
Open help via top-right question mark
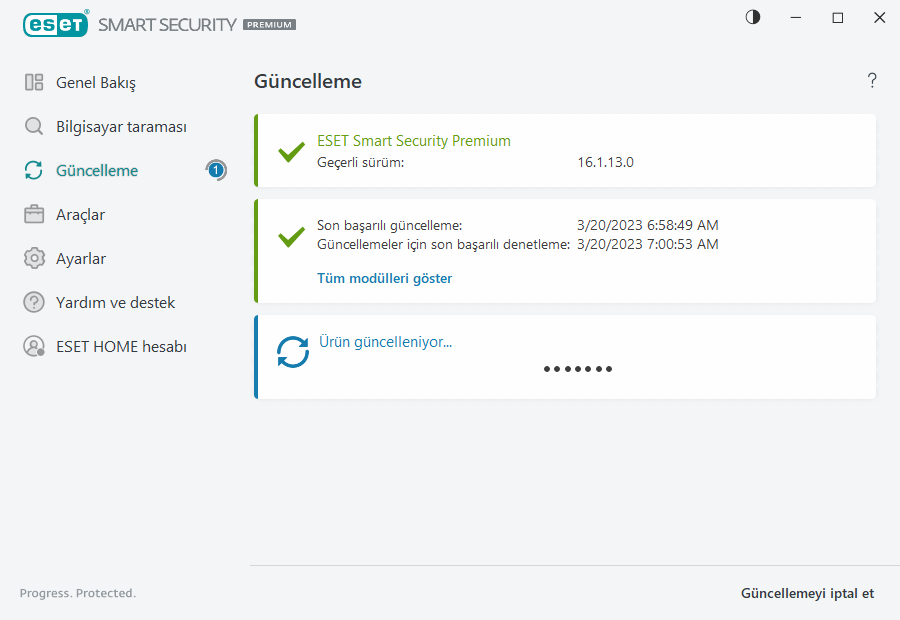pyautogui.click(x=872, y=81)
